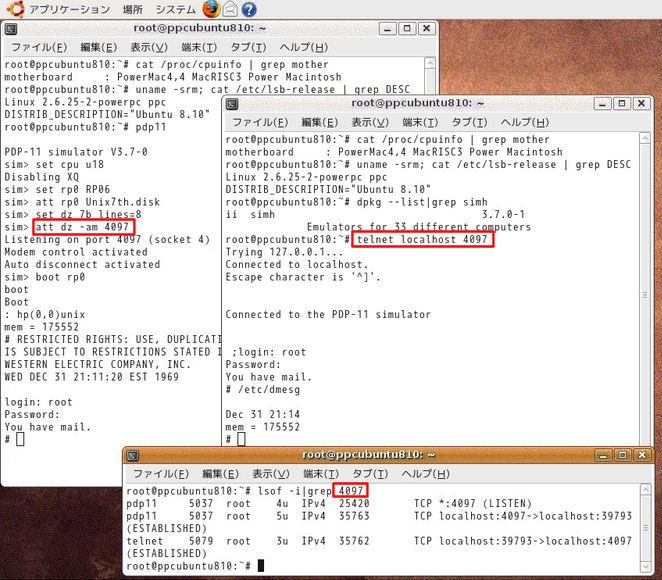Click the 'boot rp0' command line
Viewport: 662px width, 580px height.
pos(45,277)
